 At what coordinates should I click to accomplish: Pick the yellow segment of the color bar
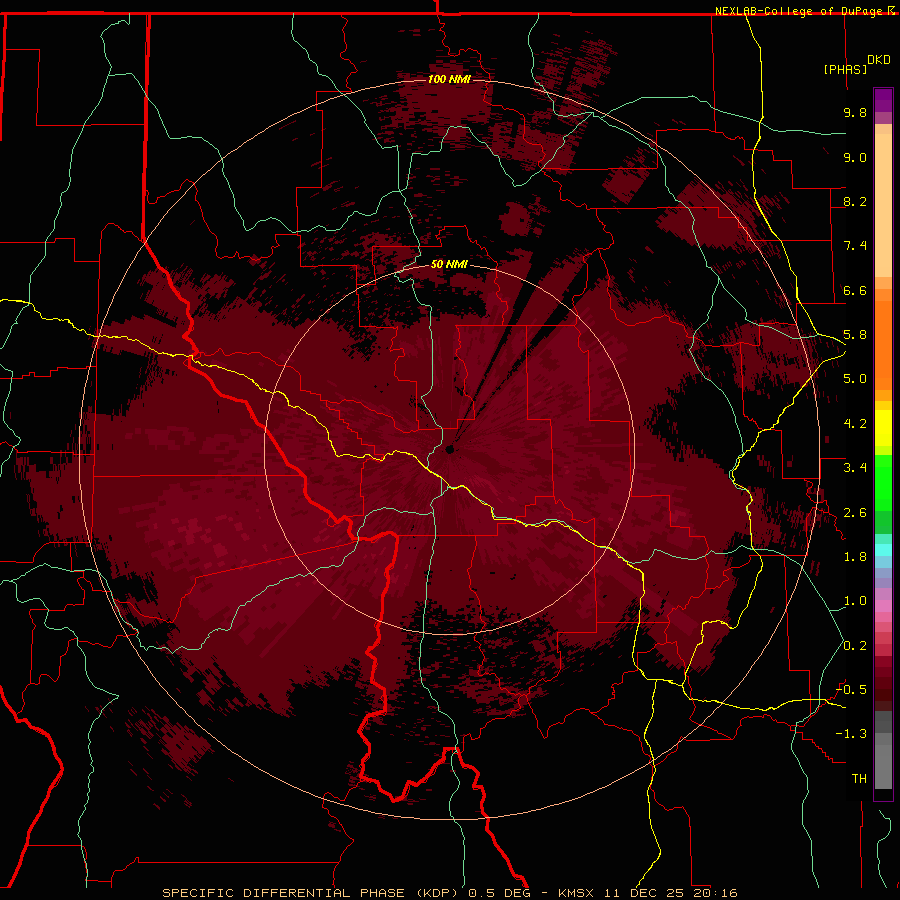tap(883, 428)
